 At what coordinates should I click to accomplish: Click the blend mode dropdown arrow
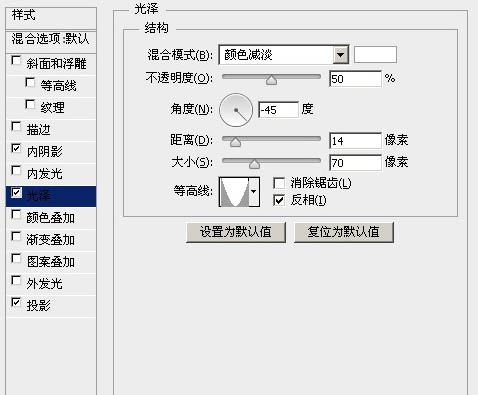click(x=340, y=55)
